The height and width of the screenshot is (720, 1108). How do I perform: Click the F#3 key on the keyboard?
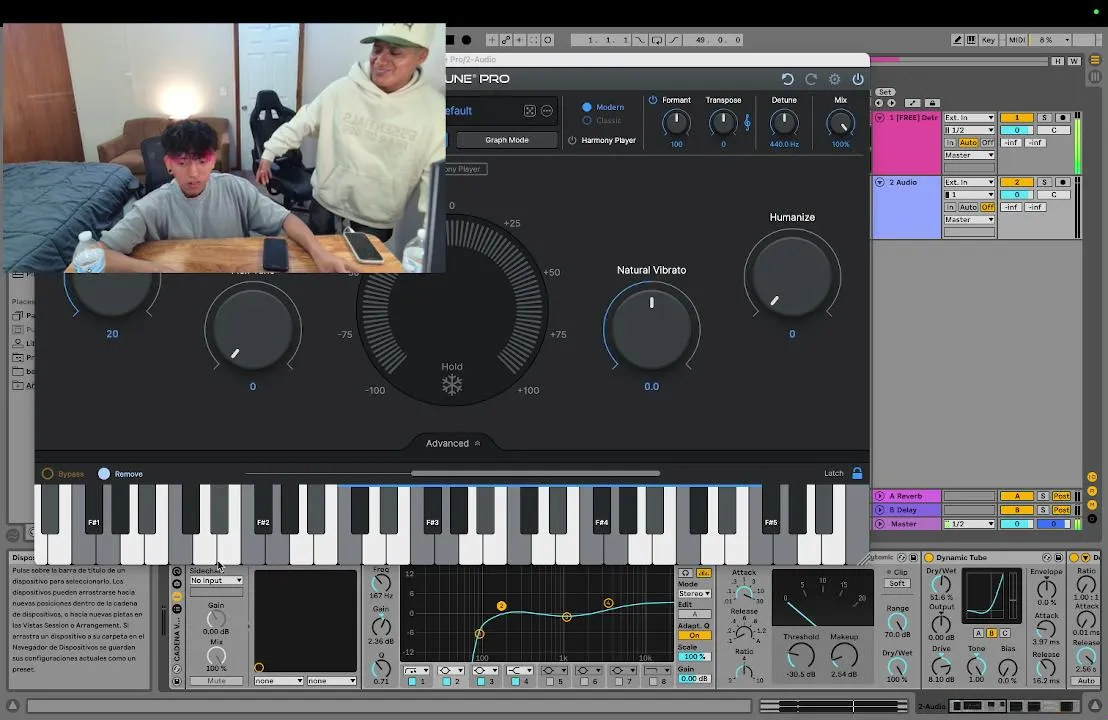[432, 510]
